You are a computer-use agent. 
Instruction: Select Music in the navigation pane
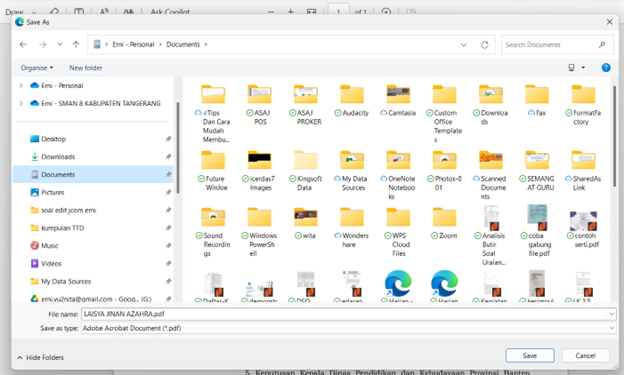pyautogui.click(x=94, y=246)
